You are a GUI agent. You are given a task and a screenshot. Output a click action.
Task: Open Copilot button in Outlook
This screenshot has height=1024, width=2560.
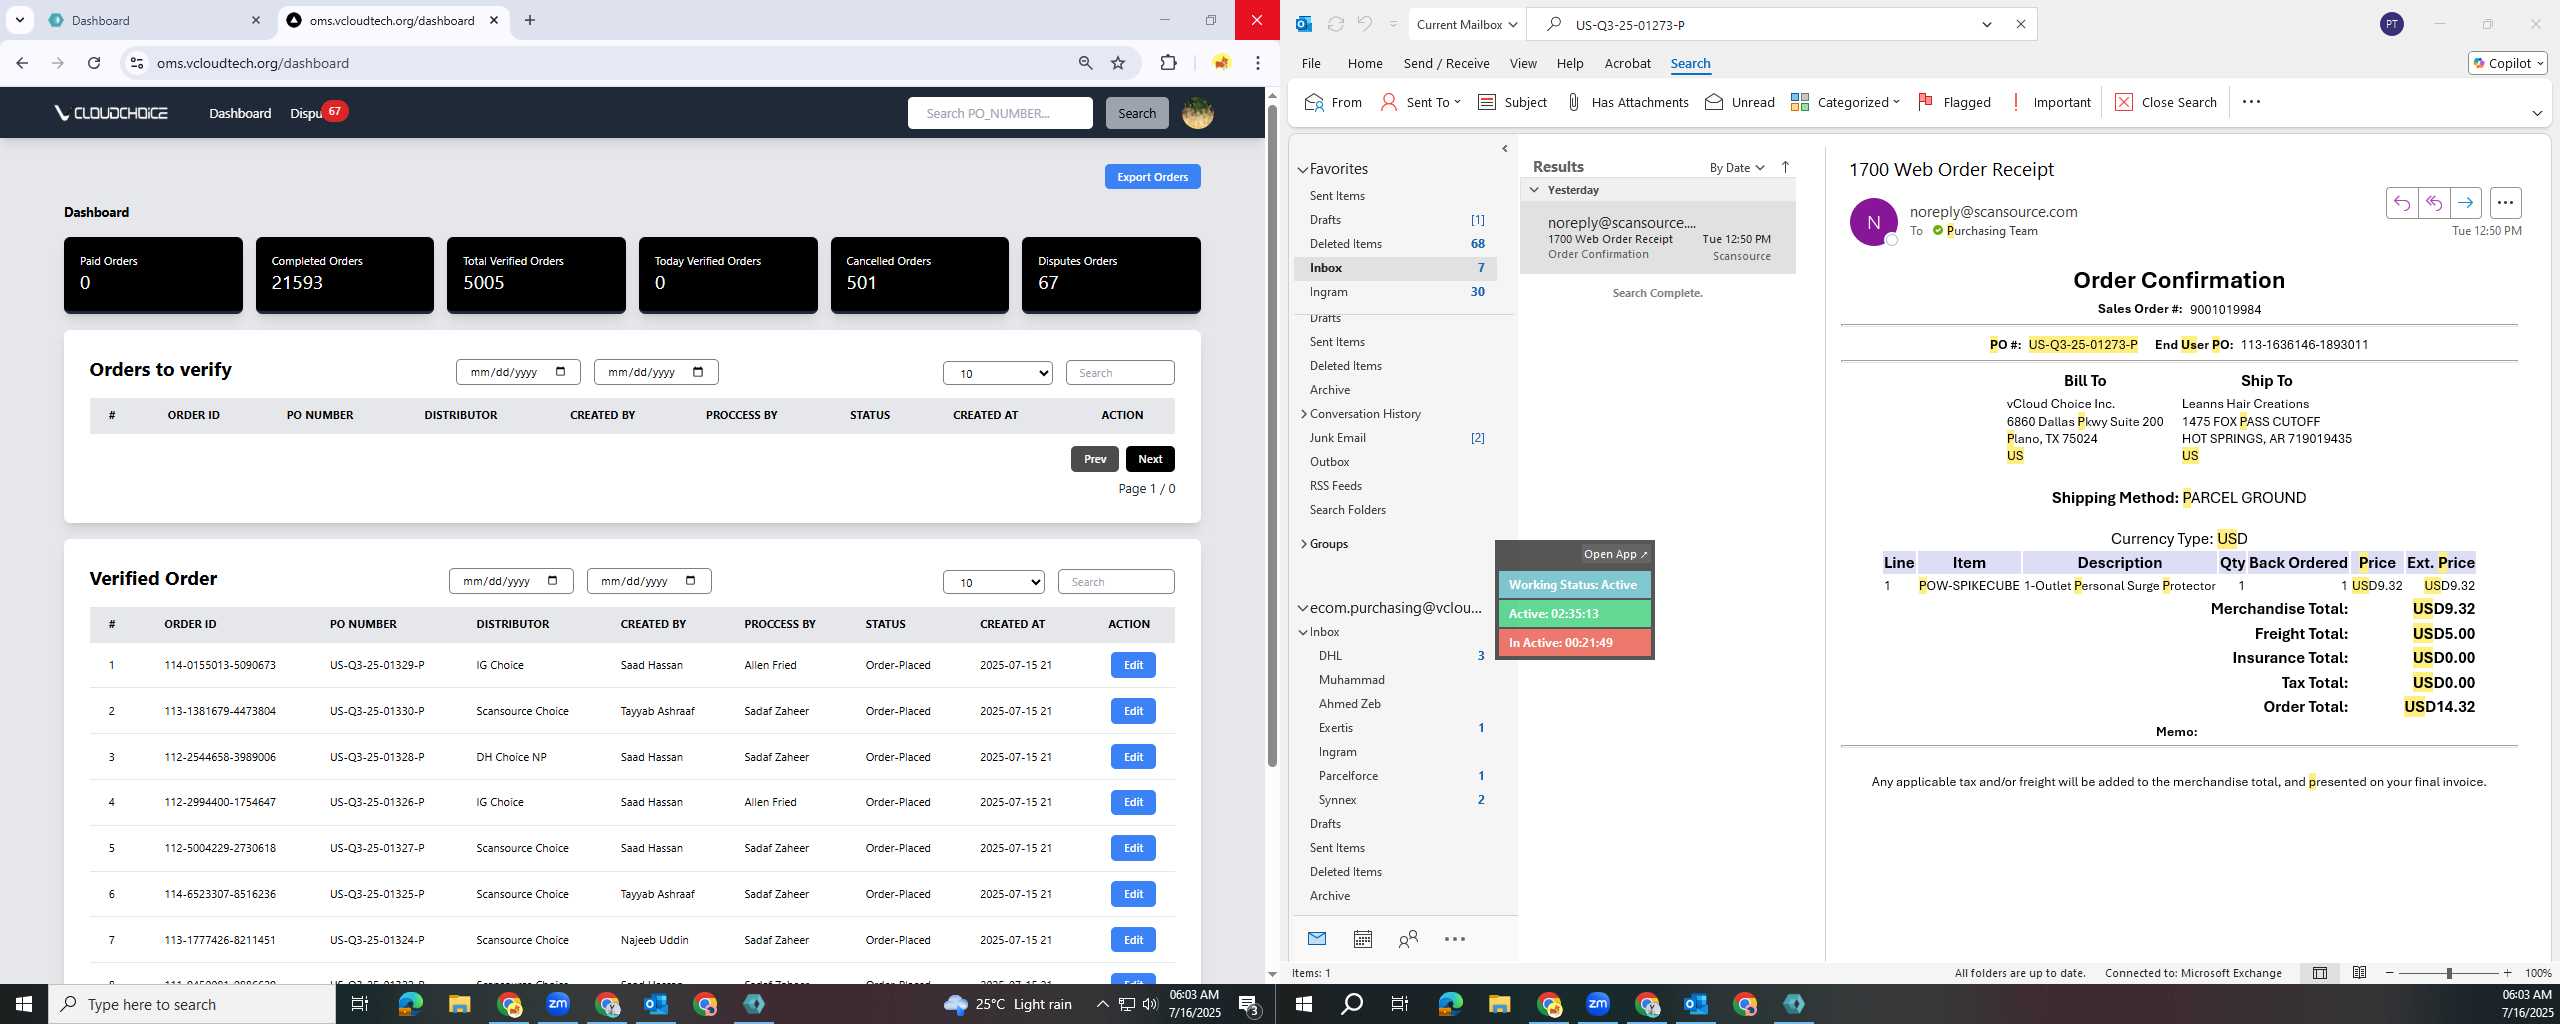(x=2507, y=63)
